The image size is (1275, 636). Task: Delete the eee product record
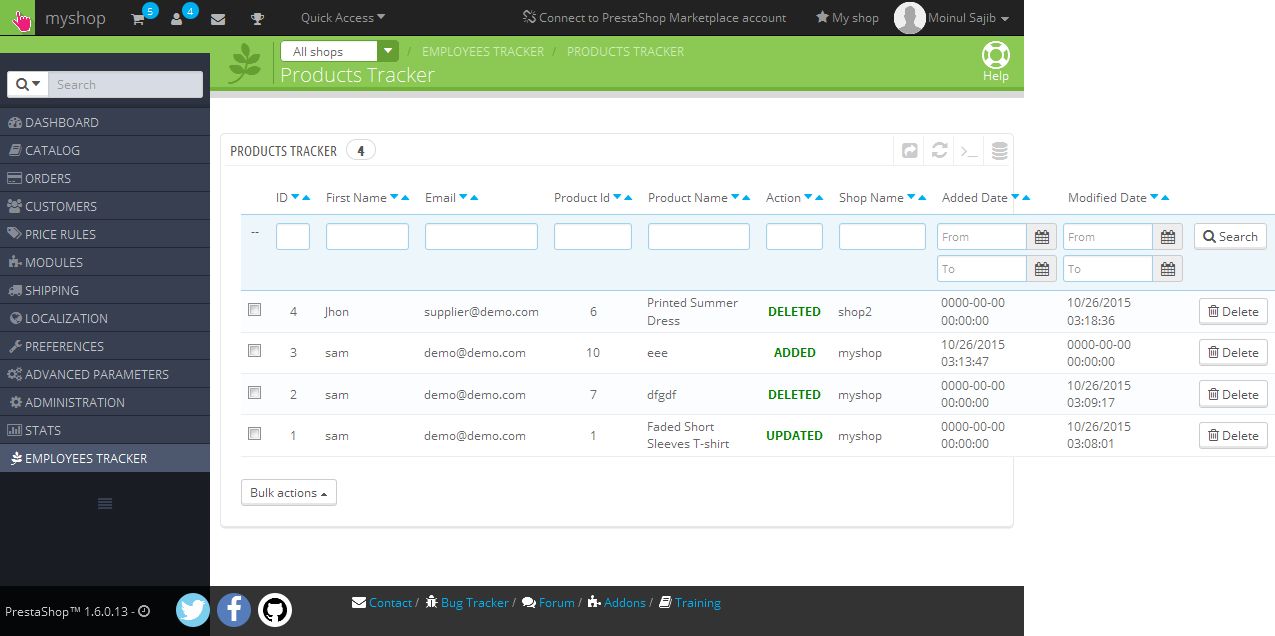(1233, 352)
